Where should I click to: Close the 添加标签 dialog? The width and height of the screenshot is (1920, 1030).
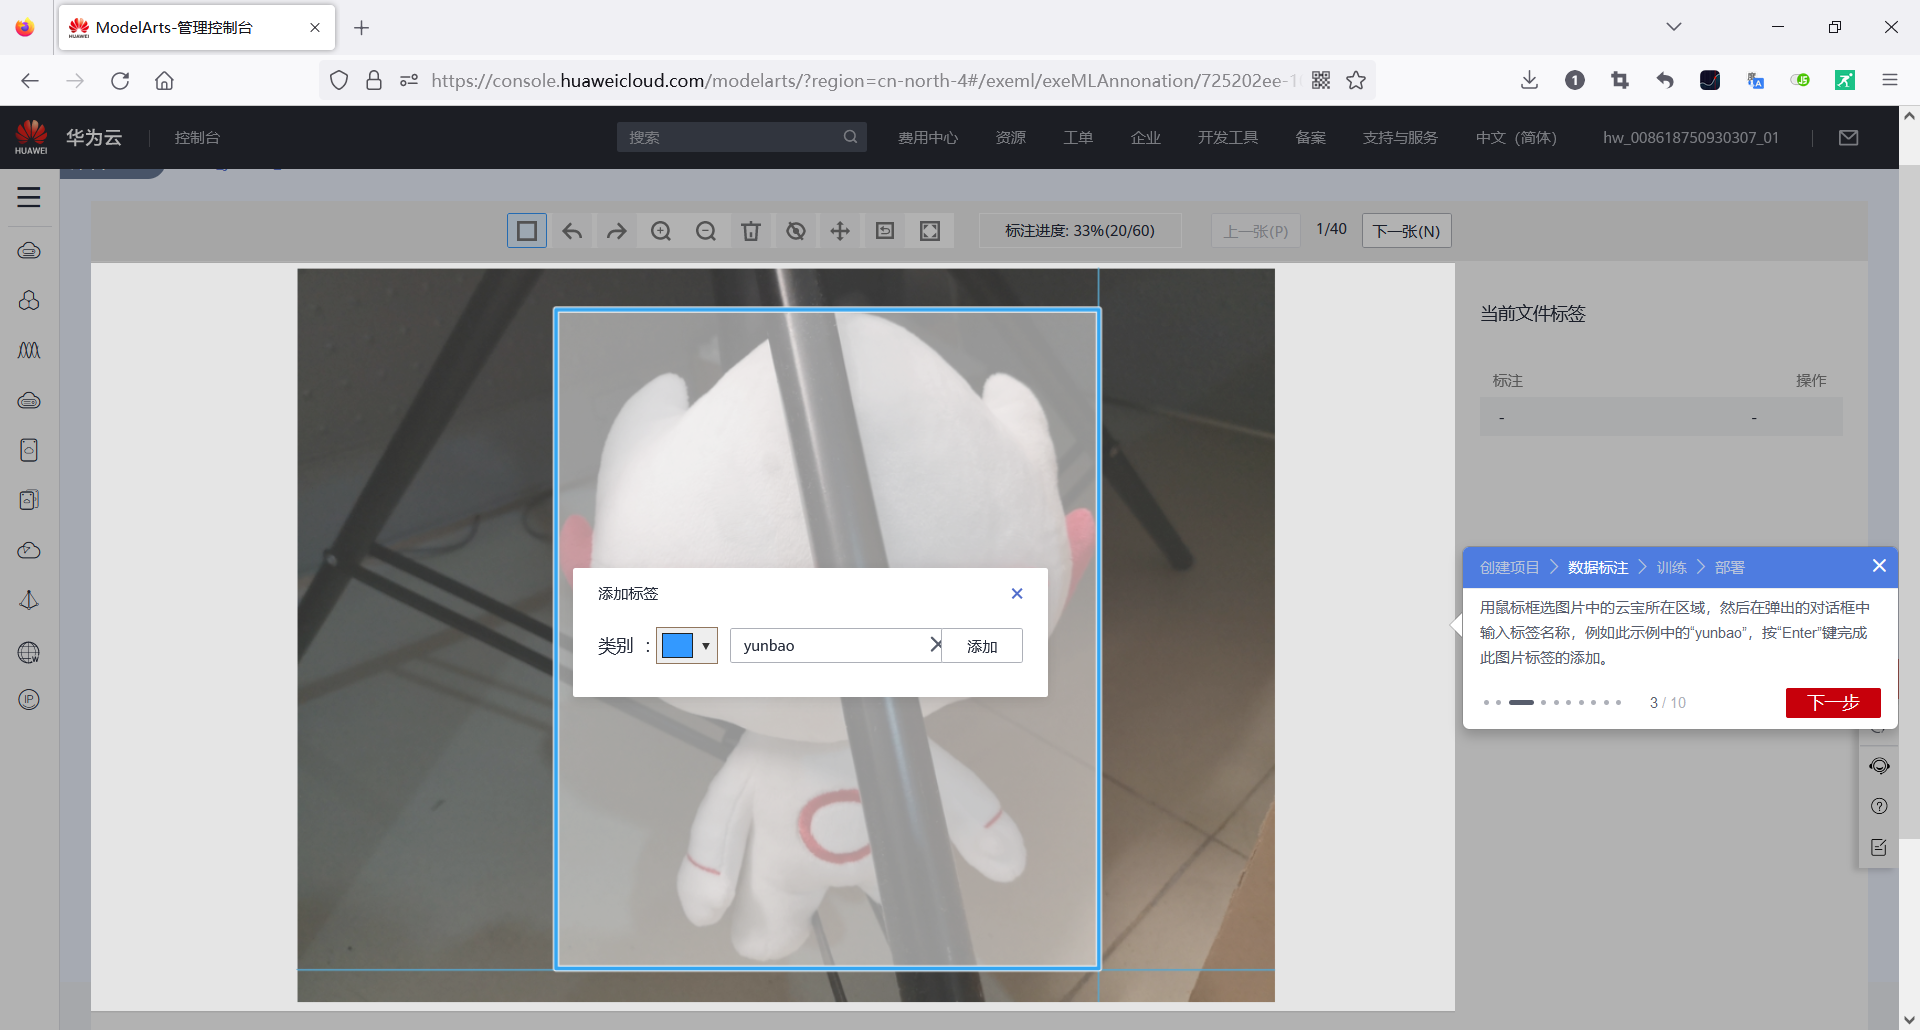coord(1017,593)
